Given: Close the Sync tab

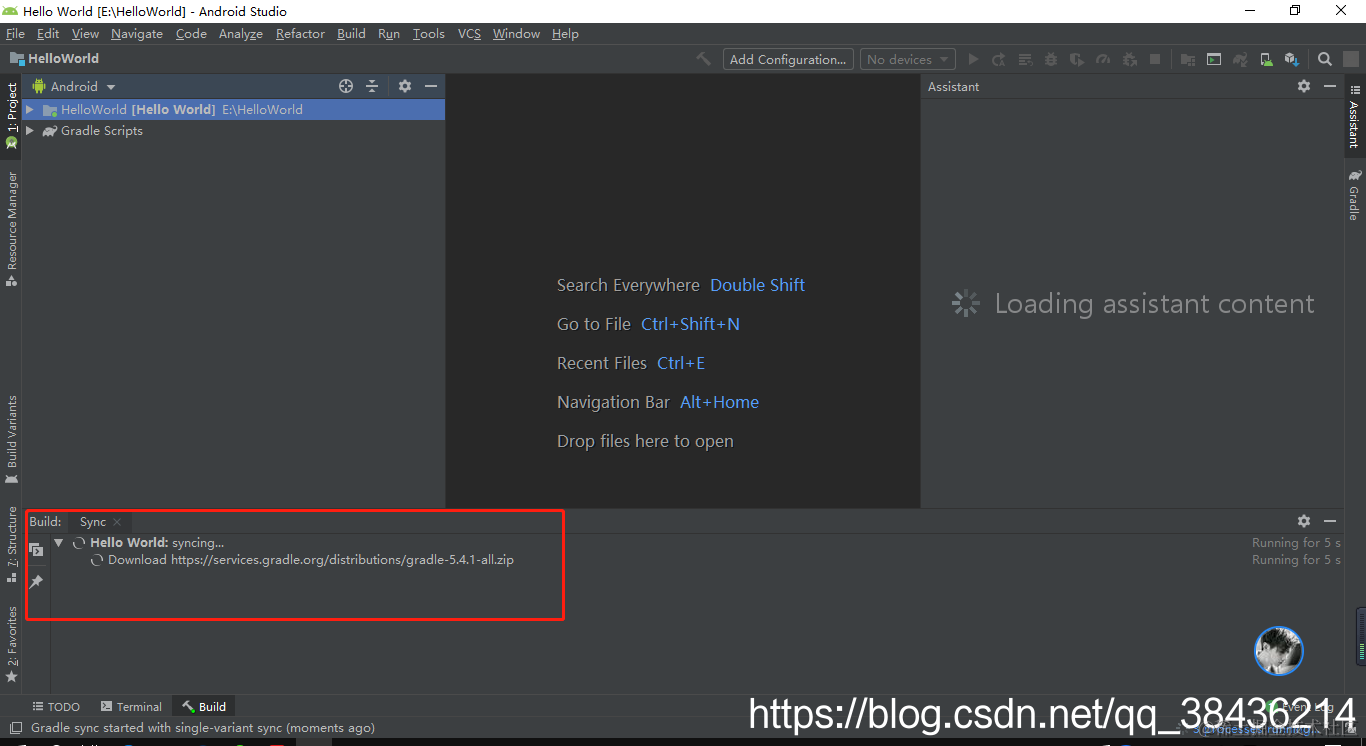Looking at the screenshot, I should (x=117, y=522).
